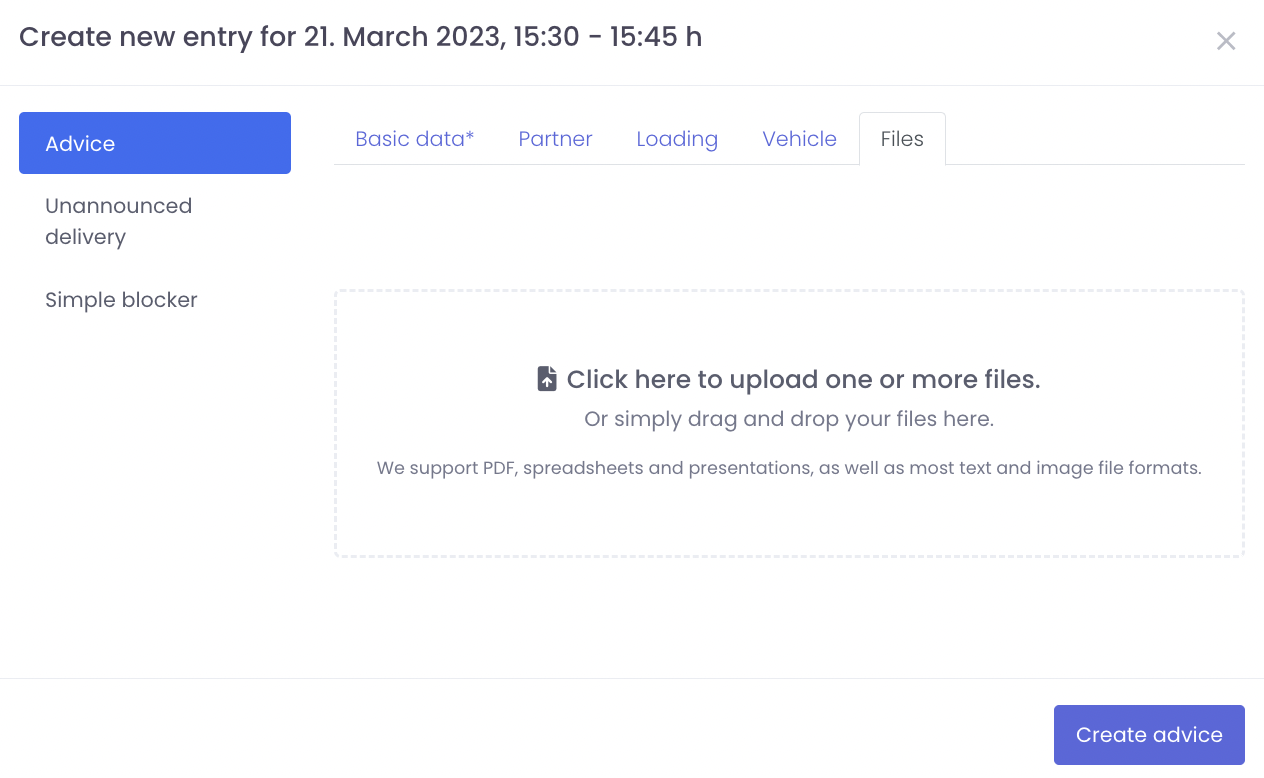Open the Partner tab
Screen dimensions: 1264x778
tap(555, 139)
